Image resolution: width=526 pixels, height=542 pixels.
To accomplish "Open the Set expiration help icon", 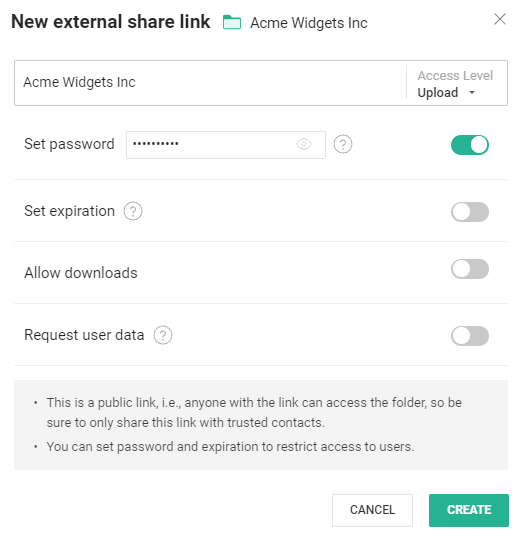I will pyautogui.click(x=133, y=211).
